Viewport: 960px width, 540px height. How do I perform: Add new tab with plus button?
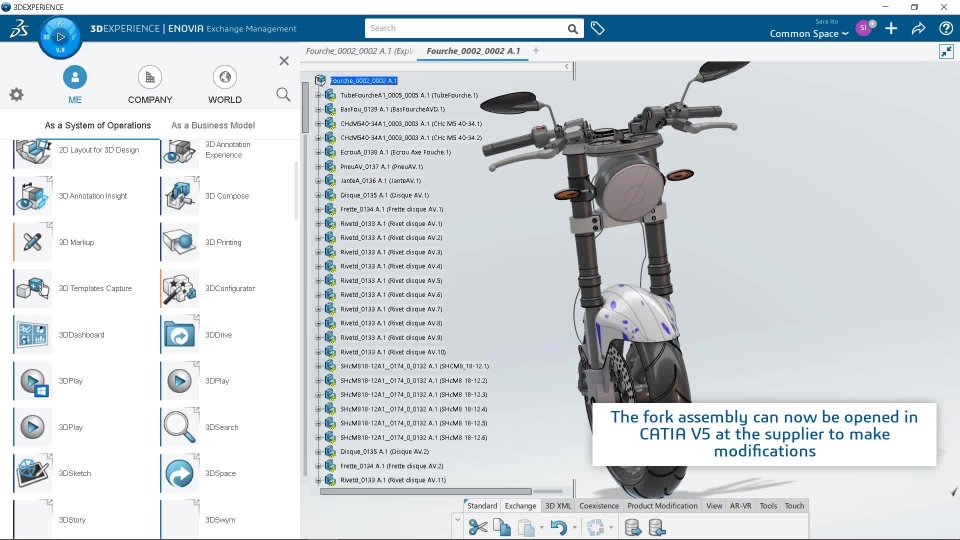tap(536, 51)
